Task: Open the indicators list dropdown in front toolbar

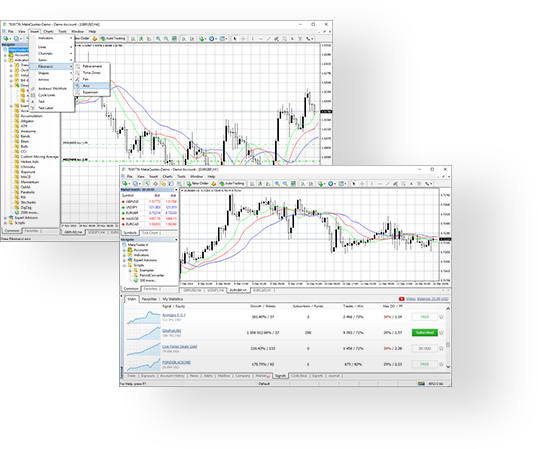Action: coord(321,184)
